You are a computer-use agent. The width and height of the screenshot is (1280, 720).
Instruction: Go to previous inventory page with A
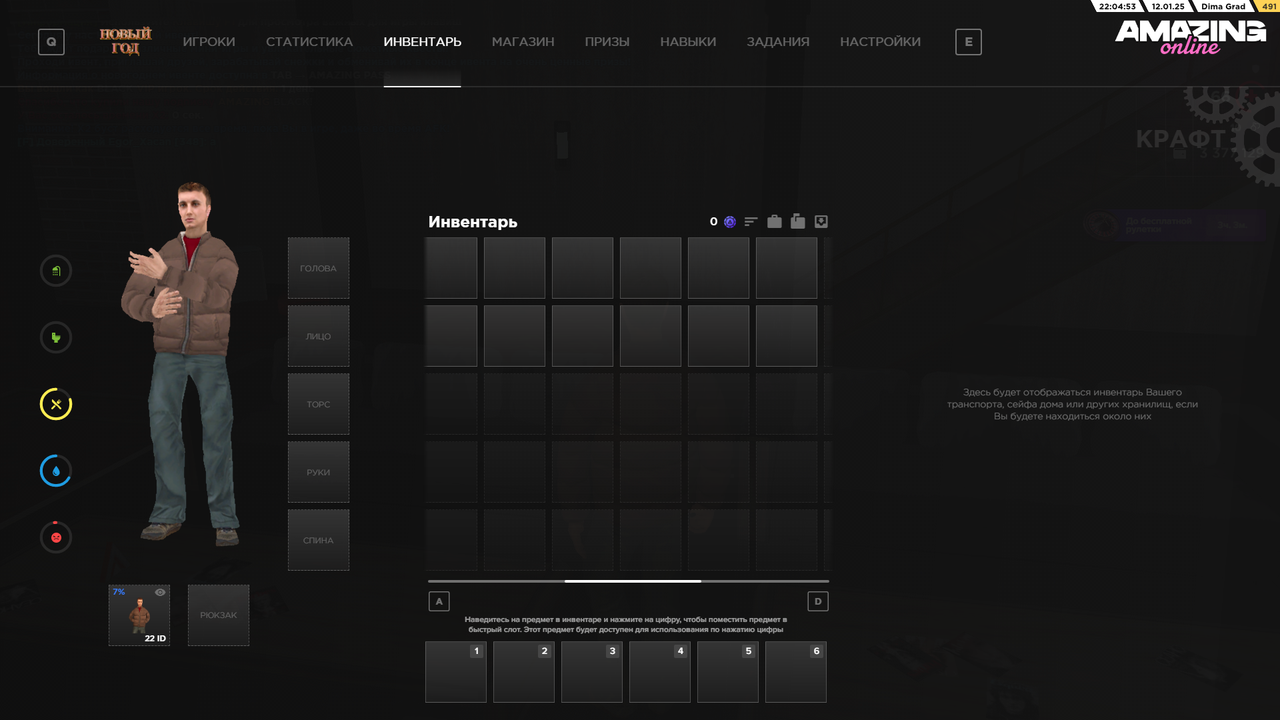(438, 601)
